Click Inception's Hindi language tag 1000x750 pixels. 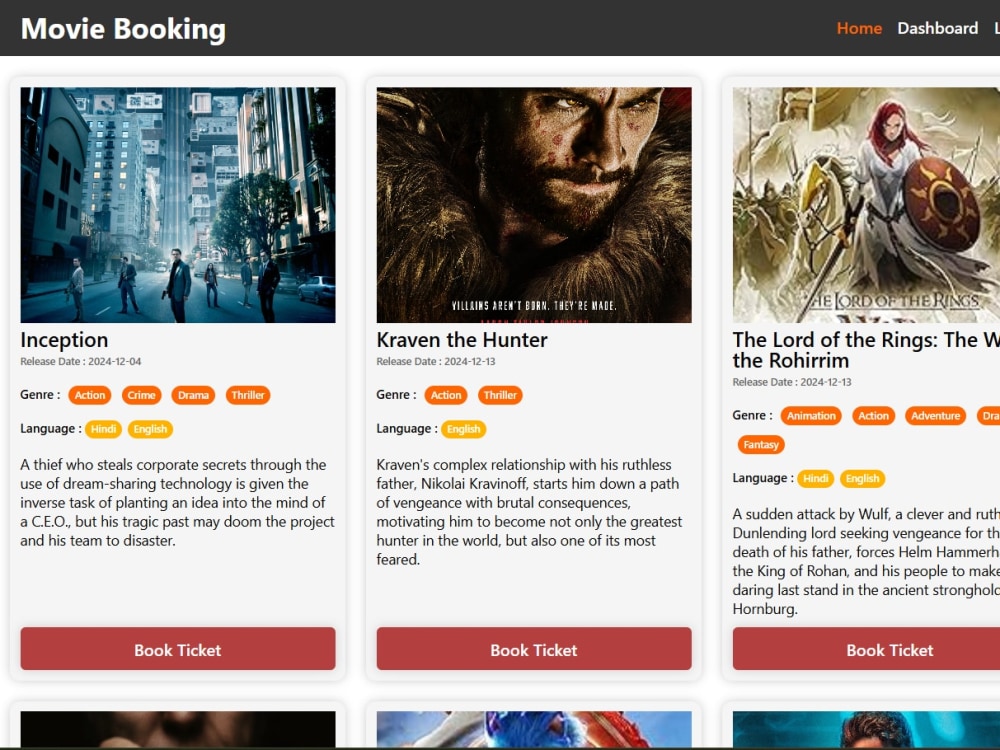[103, 429]
